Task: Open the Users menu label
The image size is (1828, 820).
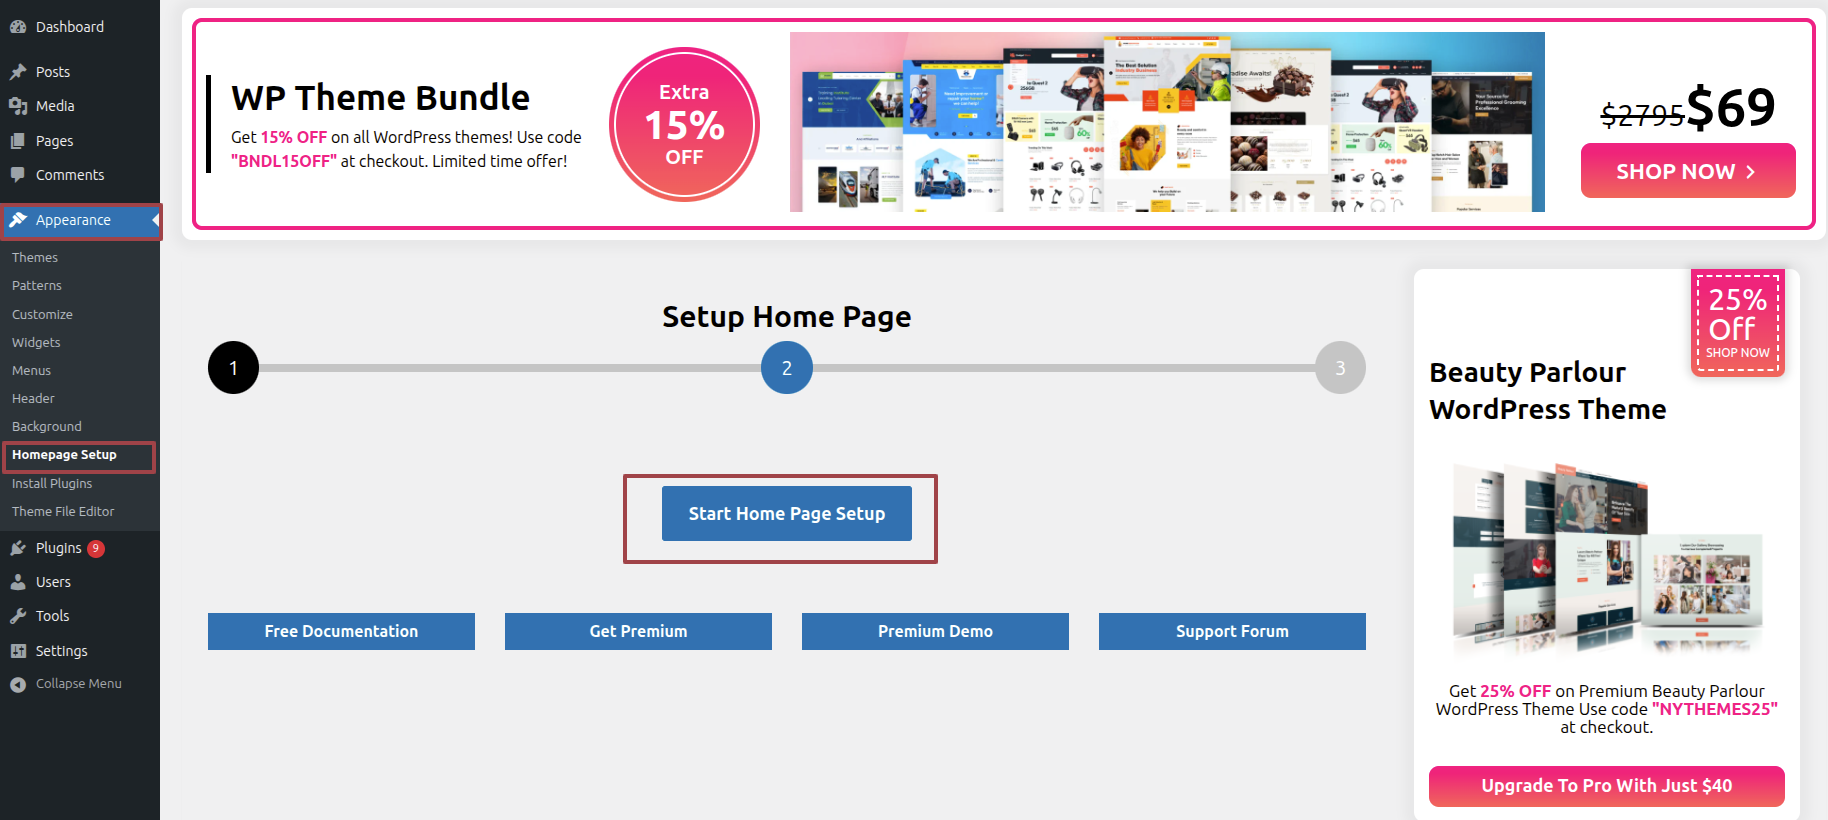Action: pos(53,582)
